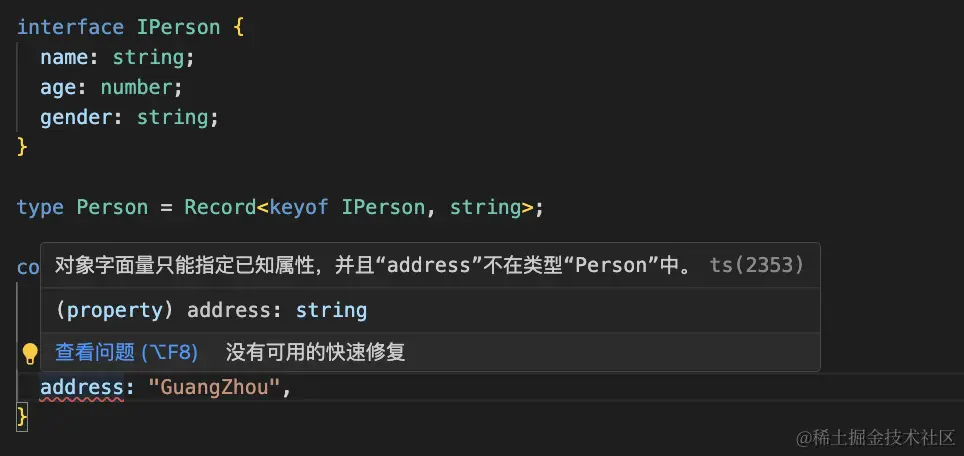Click the address property with red underline

point(82,388)
